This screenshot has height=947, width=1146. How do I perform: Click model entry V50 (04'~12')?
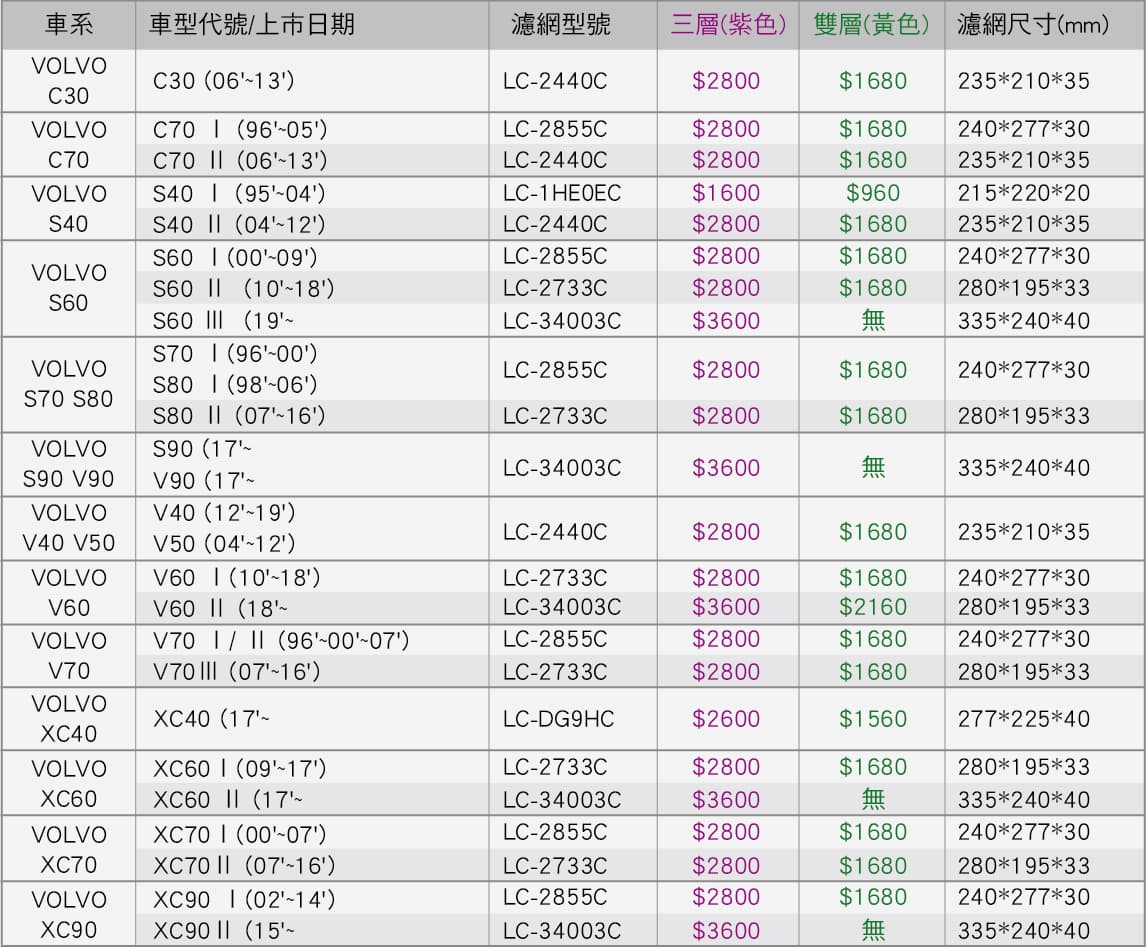point(224,544)
